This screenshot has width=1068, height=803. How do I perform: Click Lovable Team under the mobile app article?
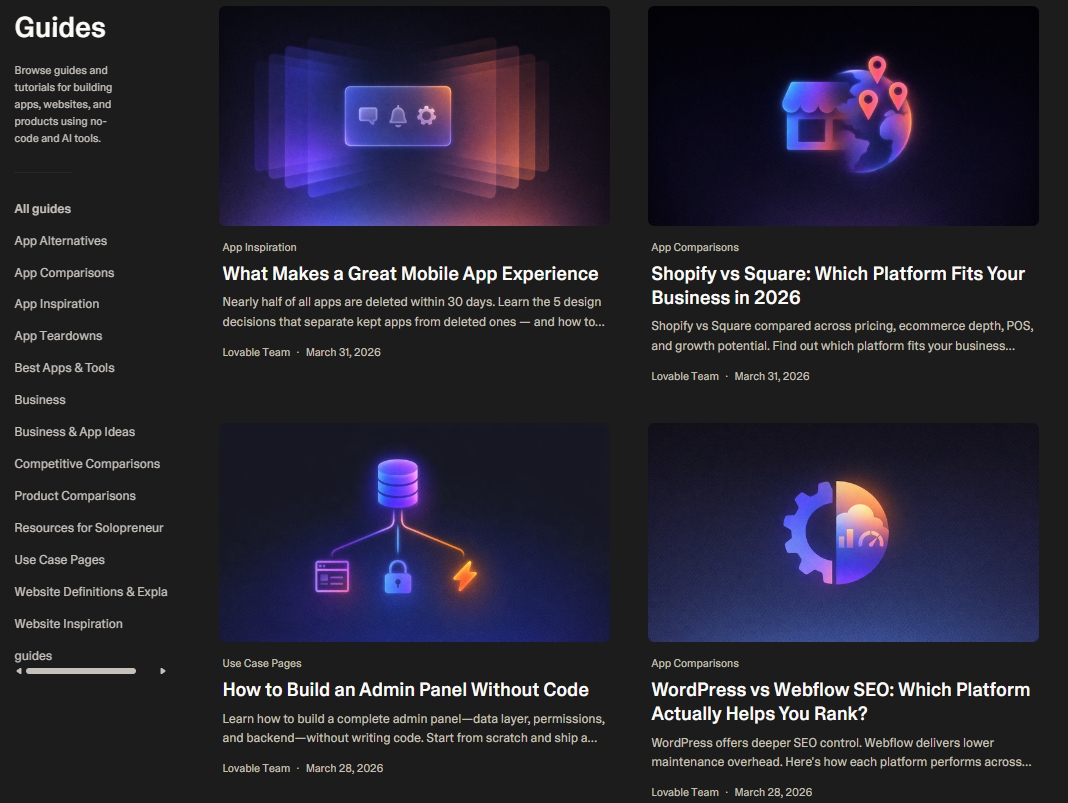(256, 353)
